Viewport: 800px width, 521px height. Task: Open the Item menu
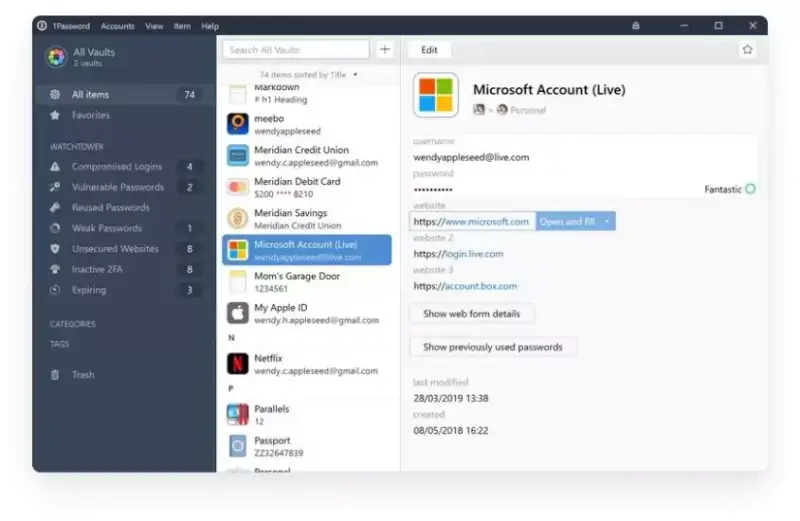point(182,26)
